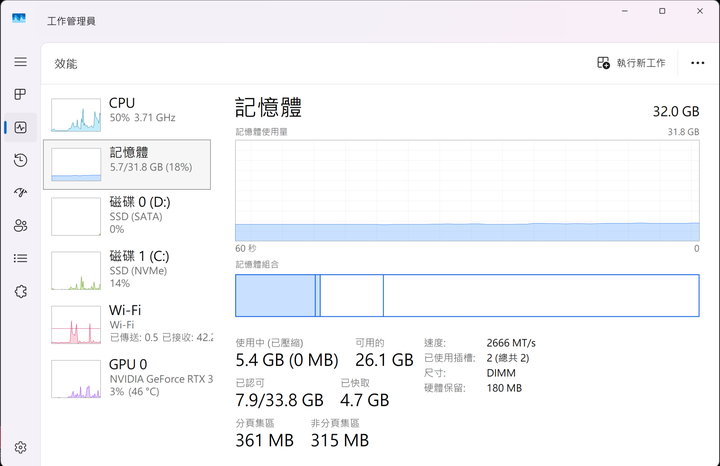This screenshot has width=720, height=466.
Task: Select the 記憶體 performance item
Action: [x=127, y=164]
